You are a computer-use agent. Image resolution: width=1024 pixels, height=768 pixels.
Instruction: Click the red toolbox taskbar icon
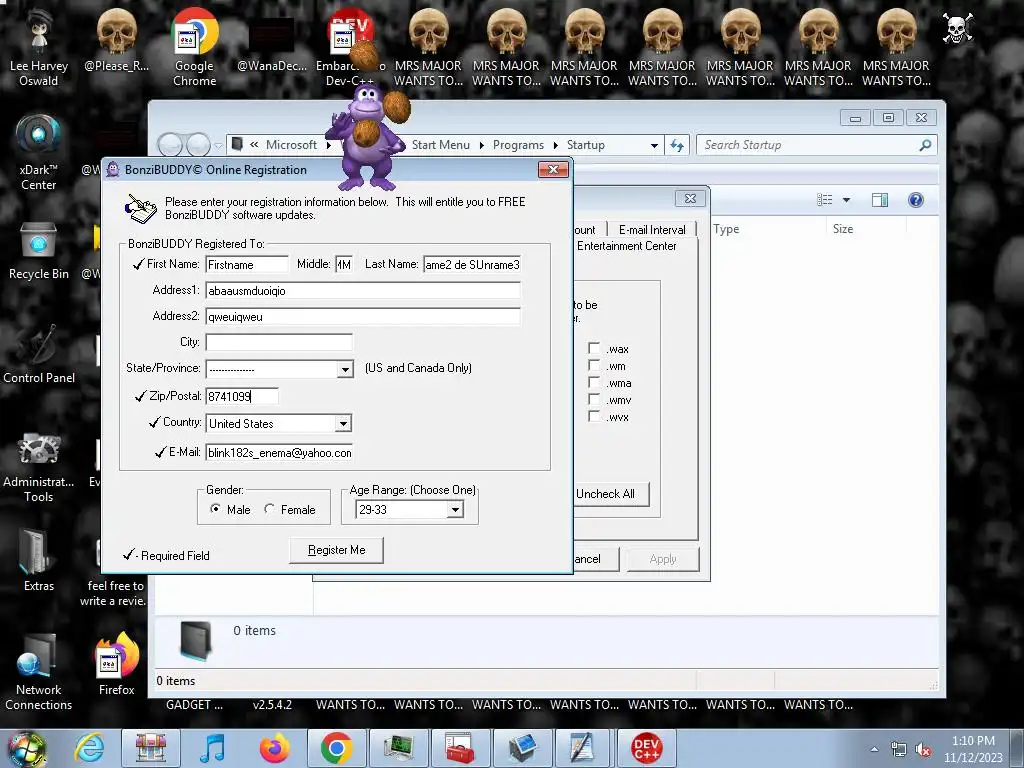(x=460, y=748)
